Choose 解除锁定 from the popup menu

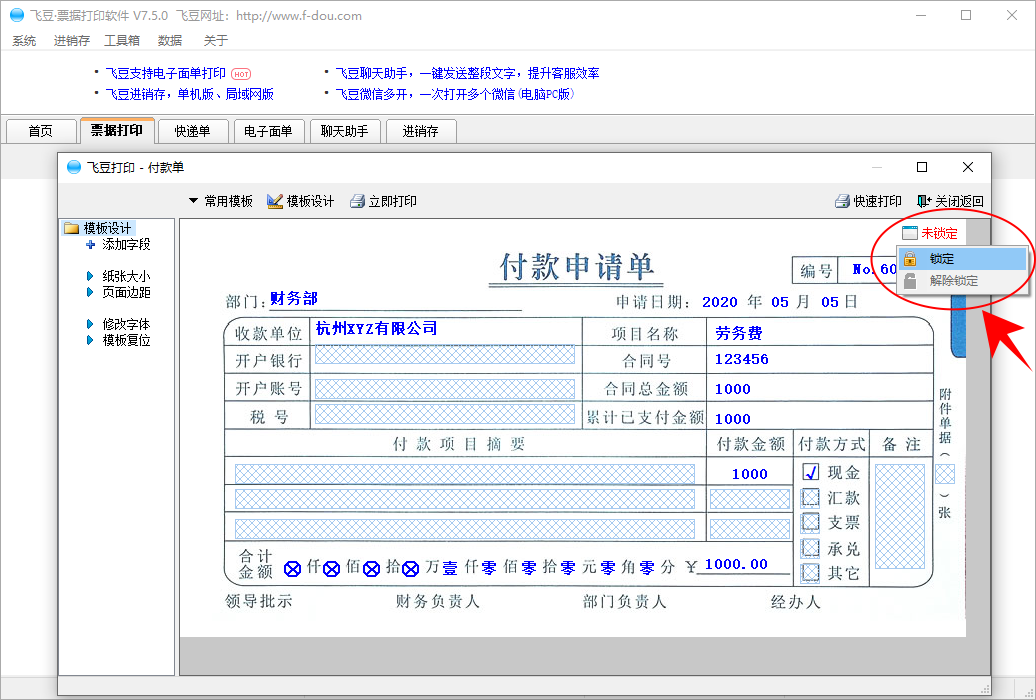(962, 281)
